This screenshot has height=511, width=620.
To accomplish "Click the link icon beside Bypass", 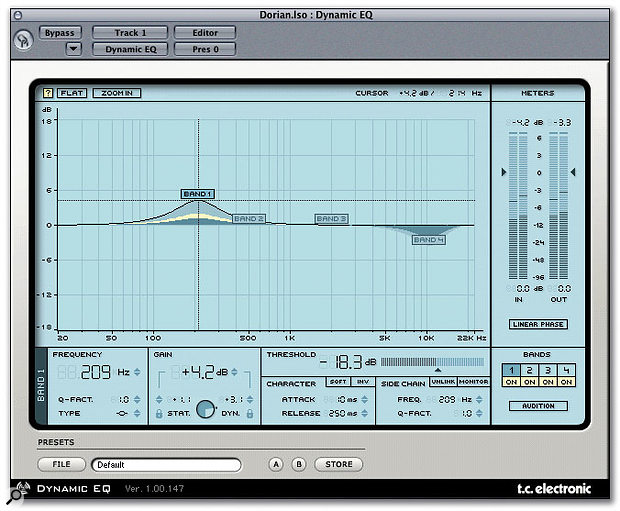I will point(23,40).
